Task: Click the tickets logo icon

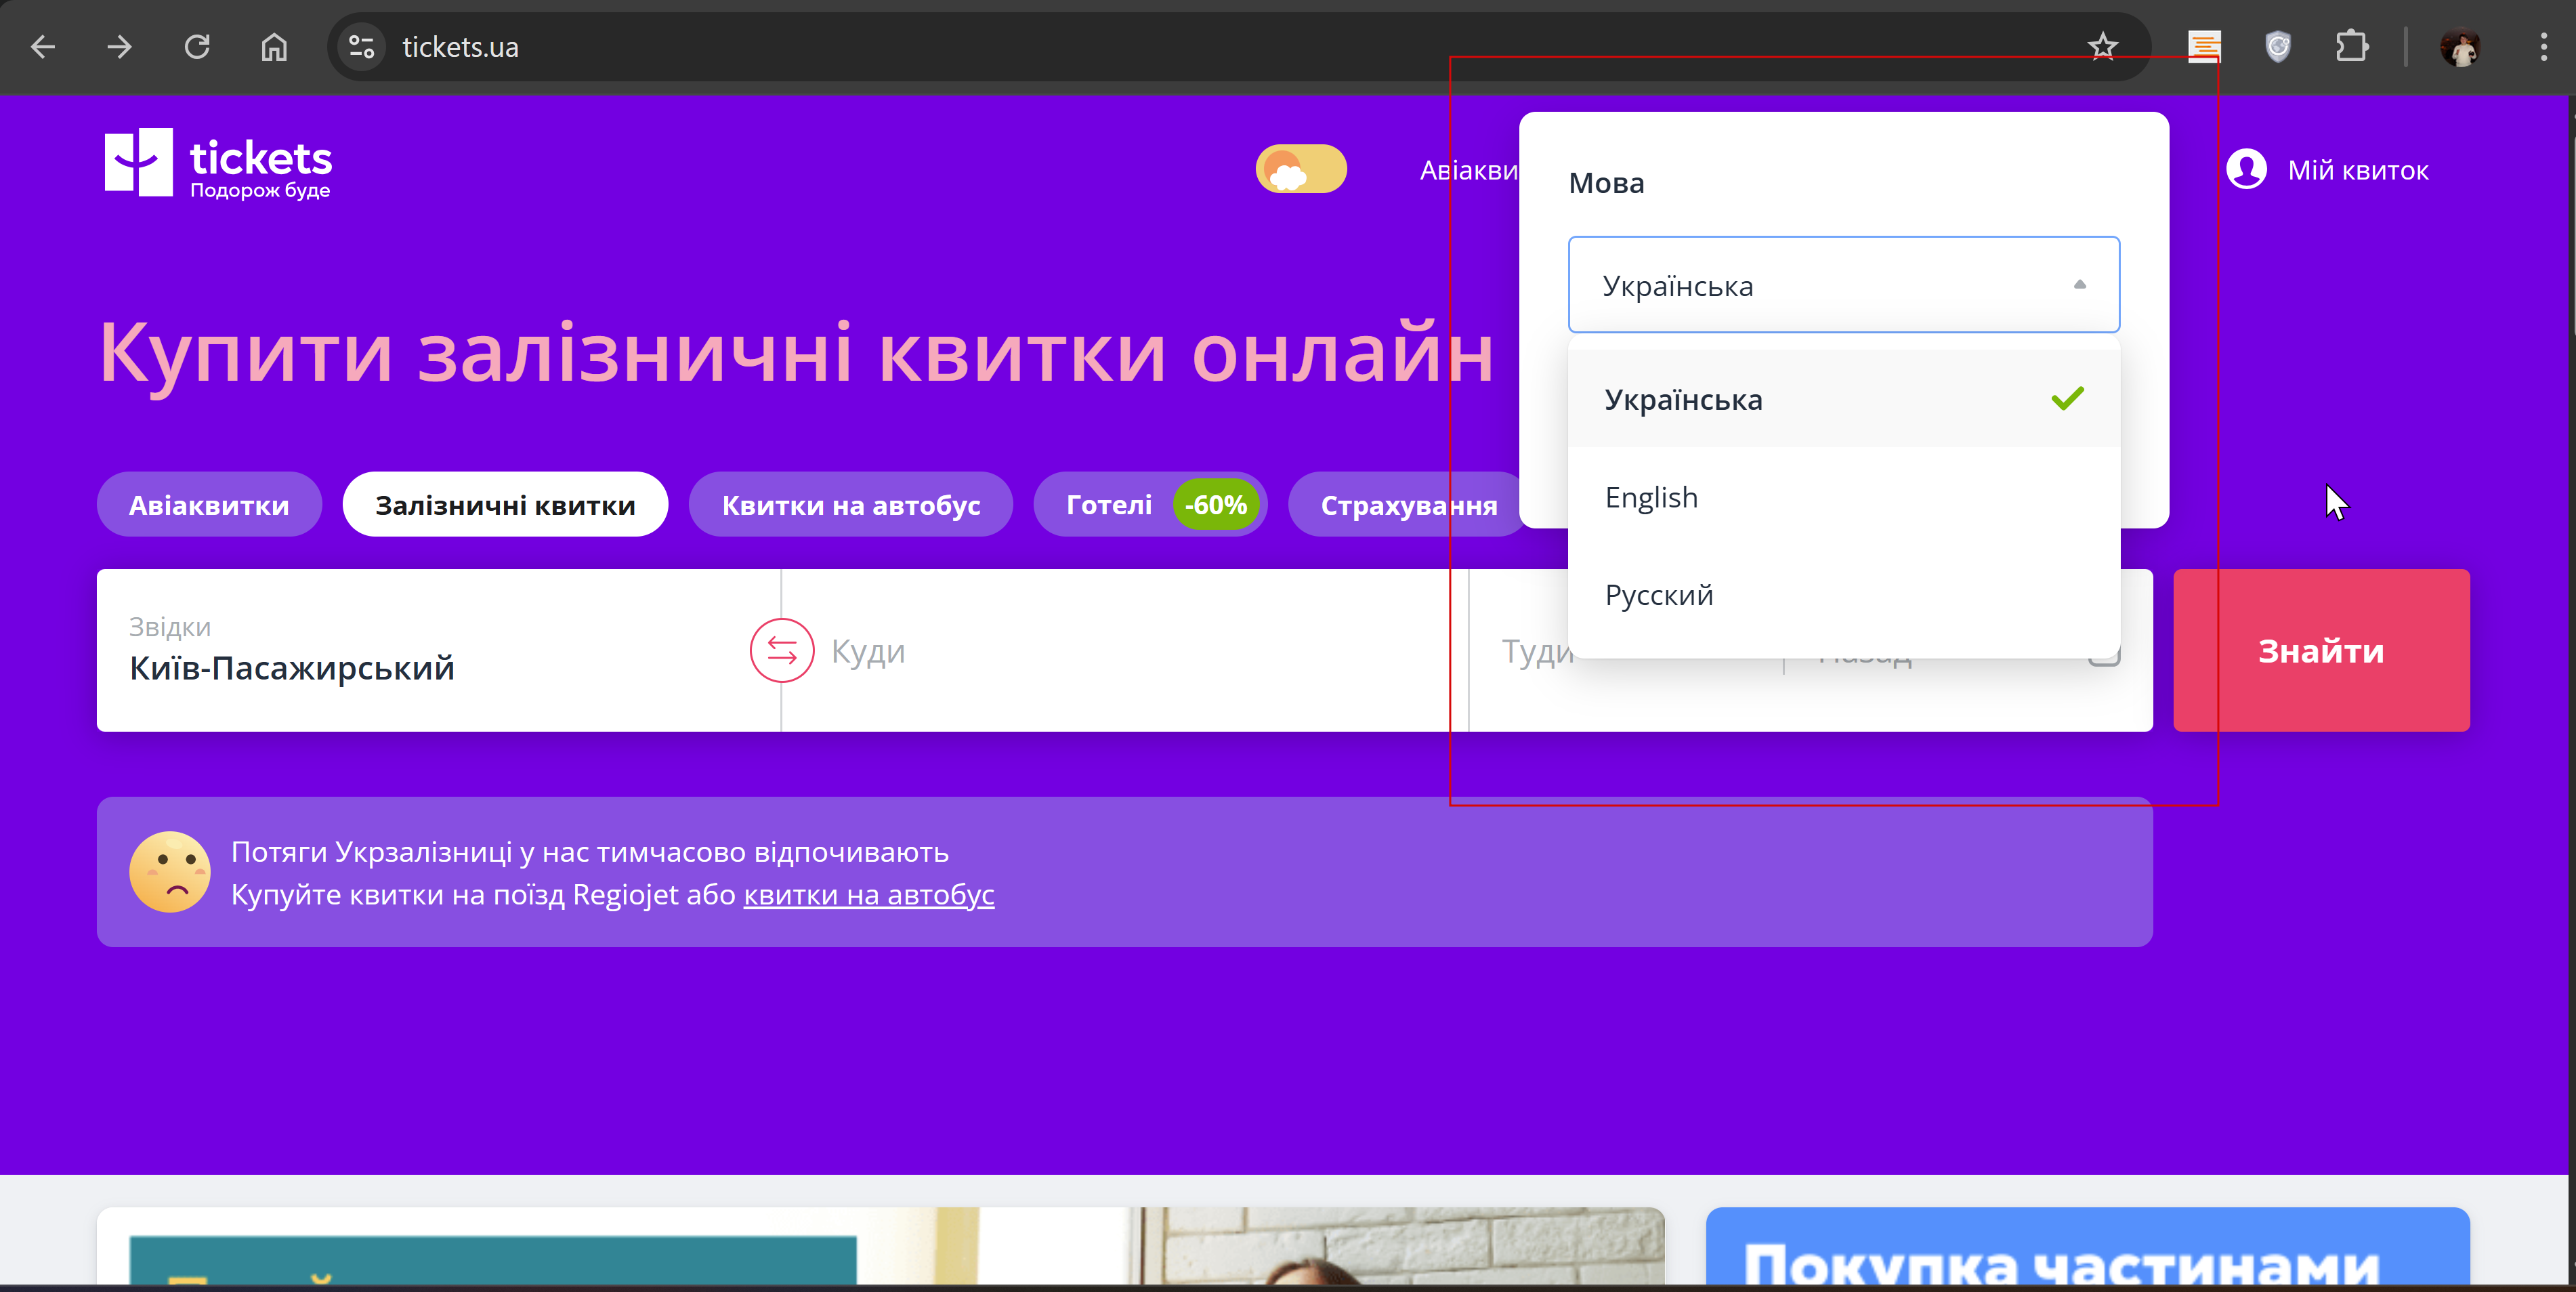Action: tap(139, 162)
